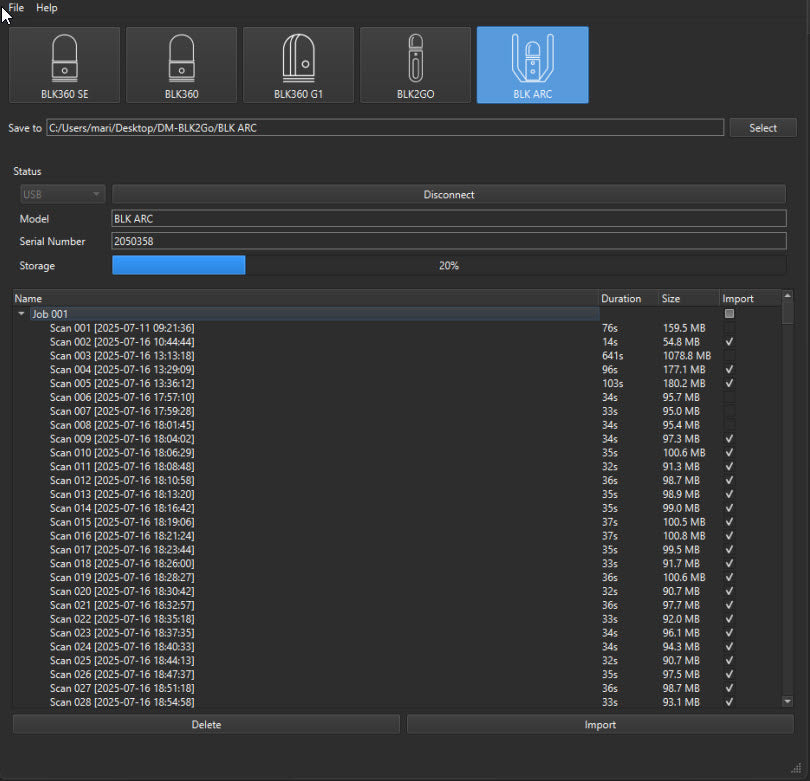This screenshot has width=810, height=781.
Task: Open the Select folder dialog
Action: tap(762, 127)
